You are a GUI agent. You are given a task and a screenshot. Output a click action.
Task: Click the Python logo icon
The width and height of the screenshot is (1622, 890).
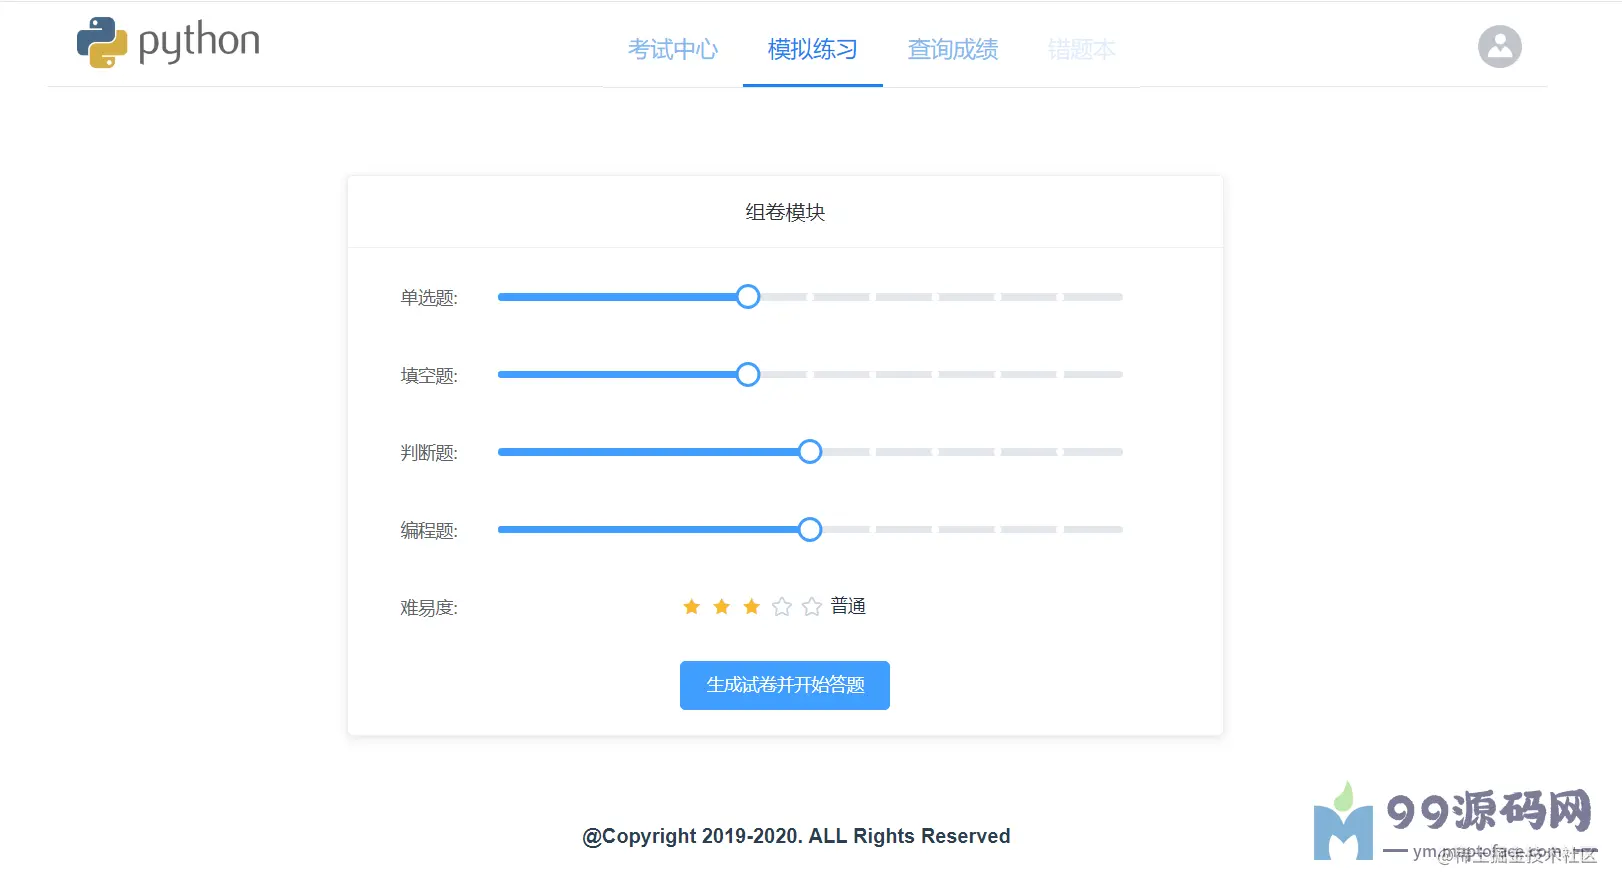pyautogui.click(x=102, y=43)
